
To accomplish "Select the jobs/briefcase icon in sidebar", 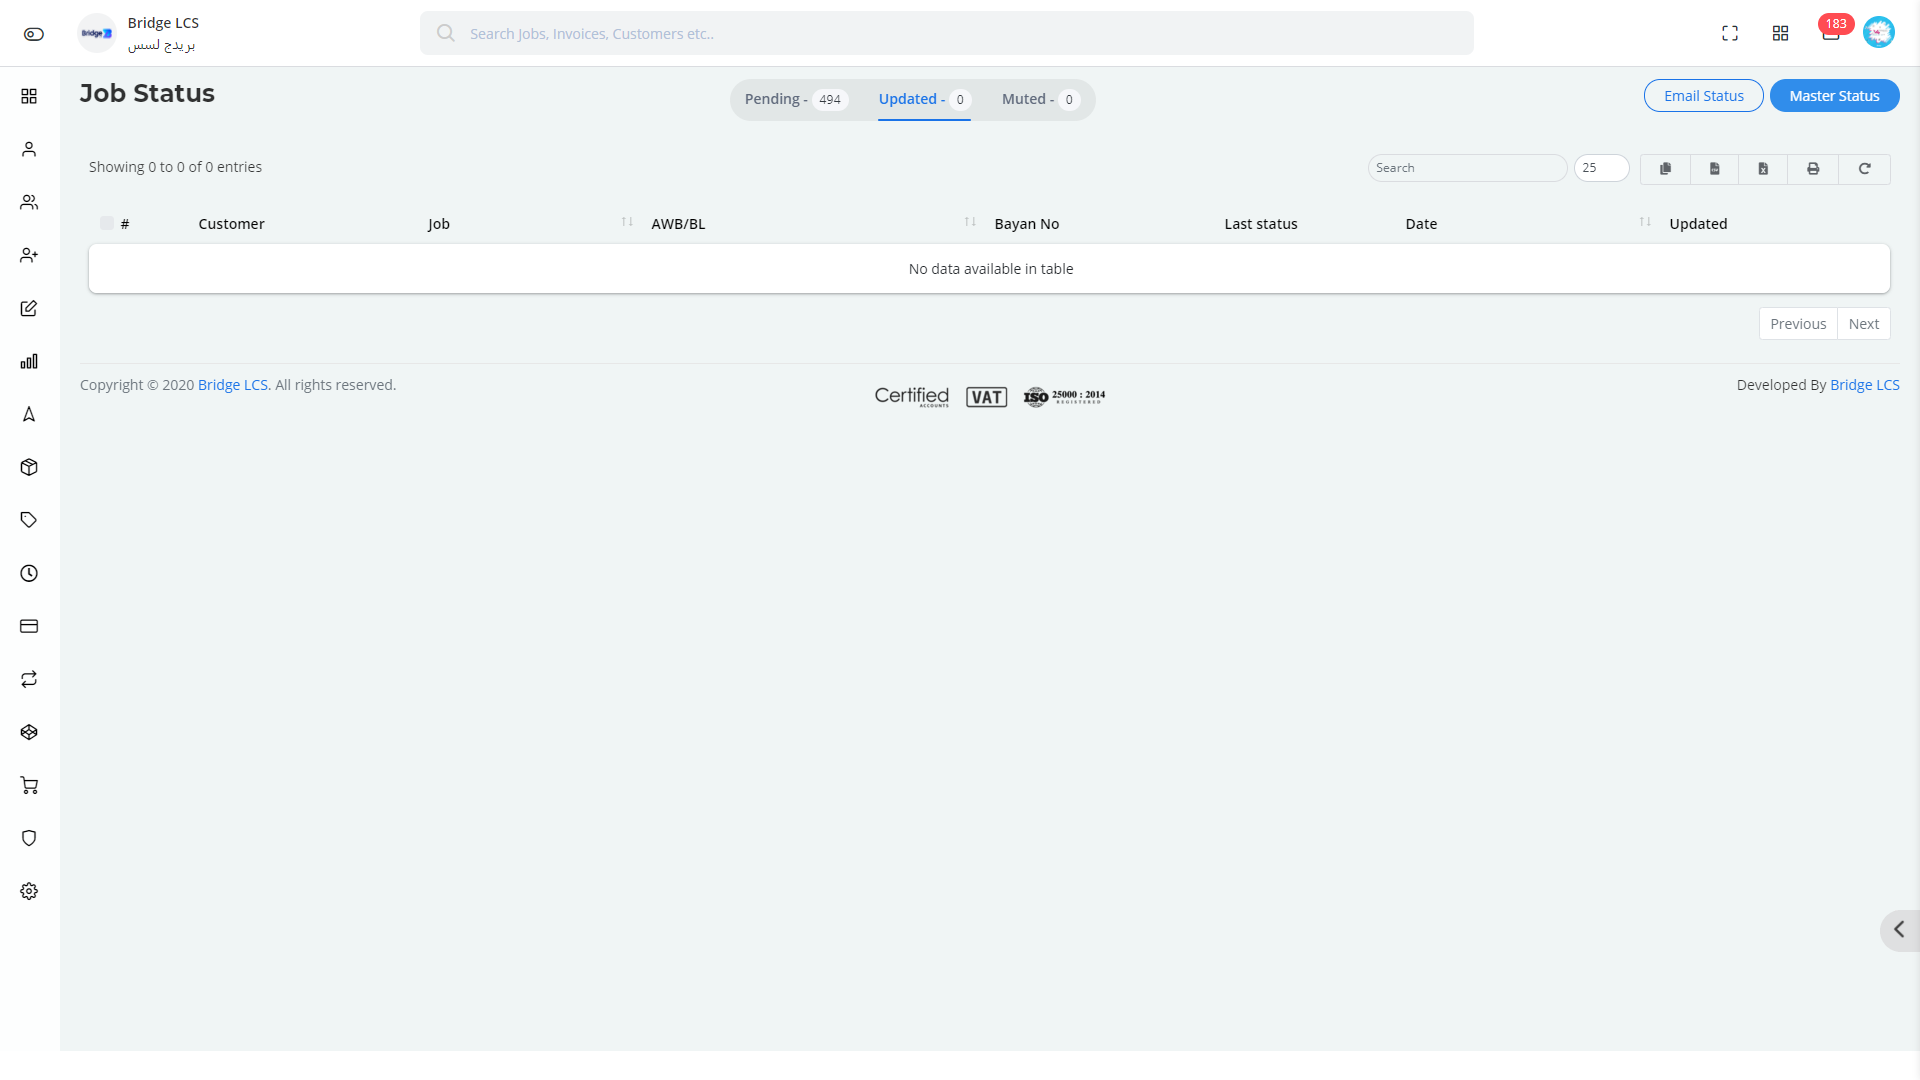I will point(29,467).
